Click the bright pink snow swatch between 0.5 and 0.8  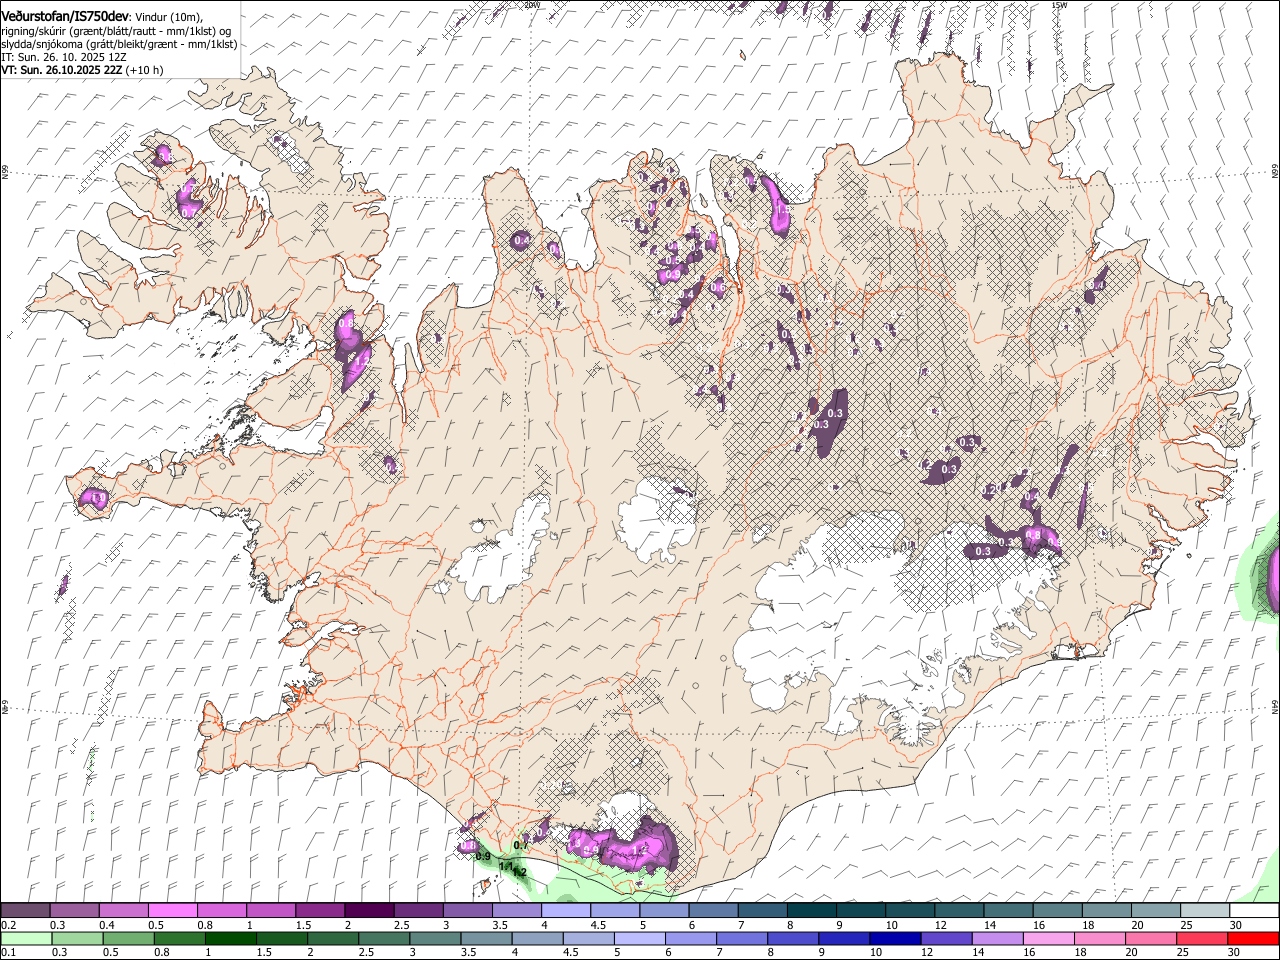172,910
